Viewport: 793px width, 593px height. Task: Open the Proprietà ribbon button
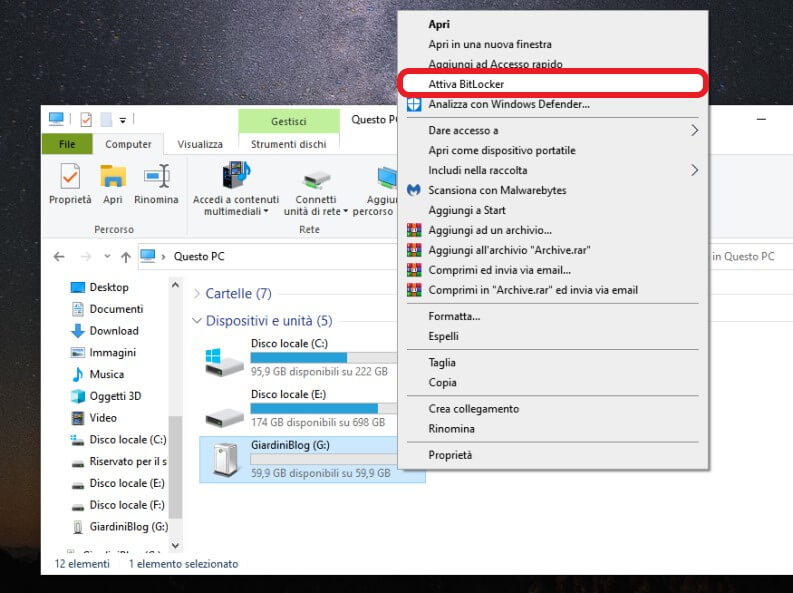[x=70, y=184]
